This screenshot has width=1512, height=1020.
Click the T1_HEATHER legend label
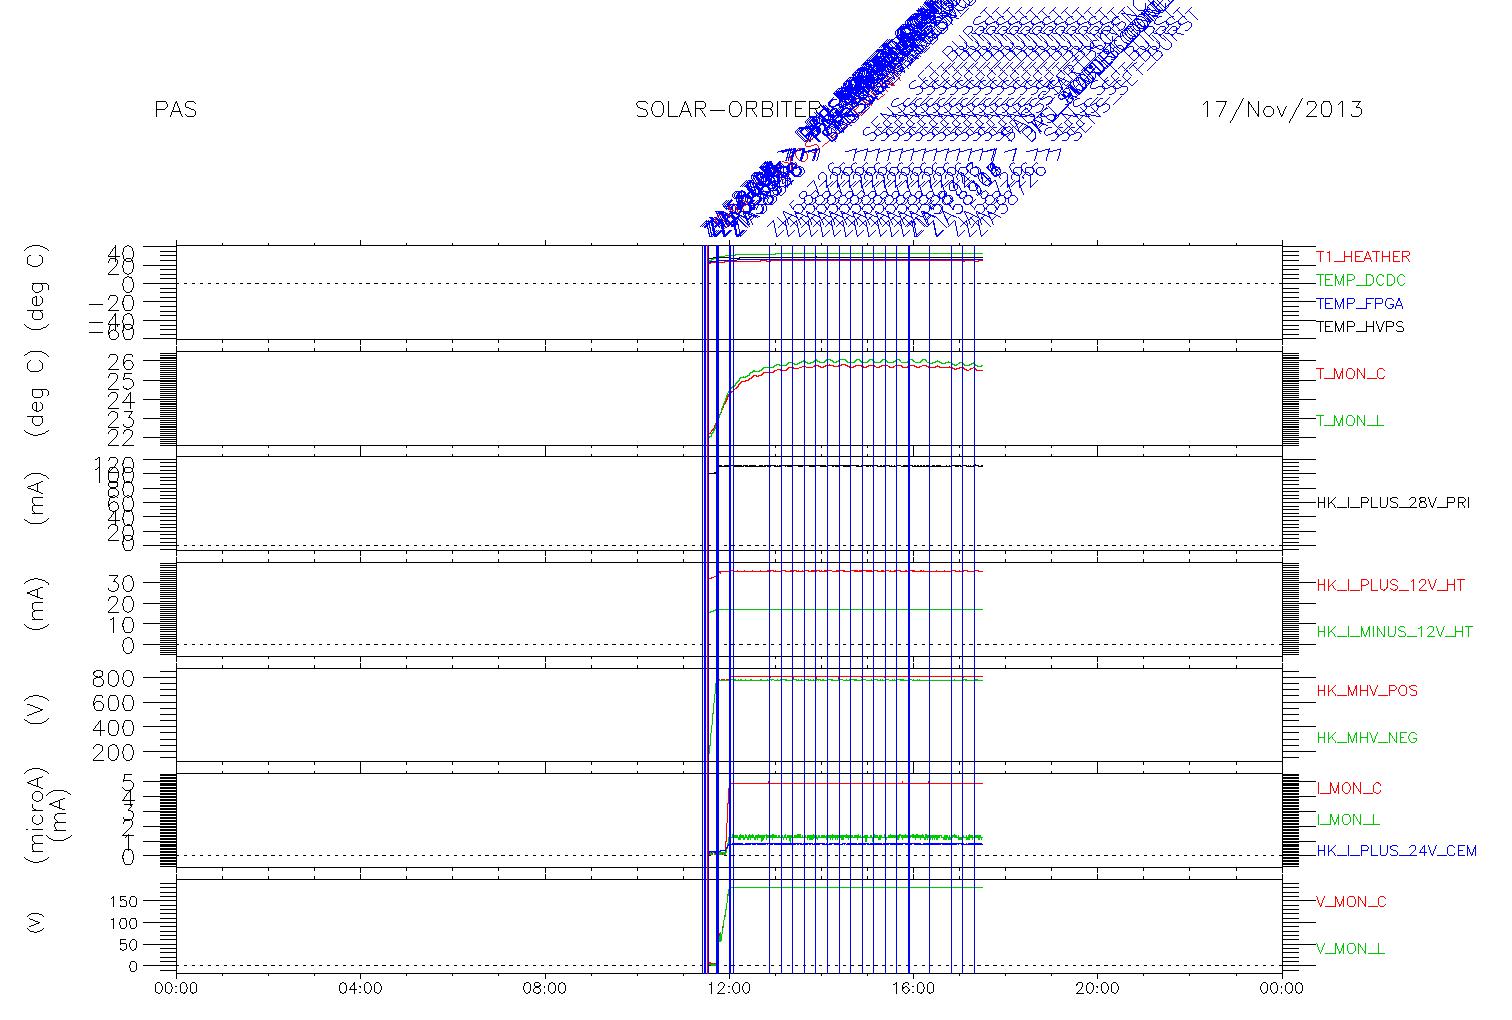click(x=1363, y=257)
